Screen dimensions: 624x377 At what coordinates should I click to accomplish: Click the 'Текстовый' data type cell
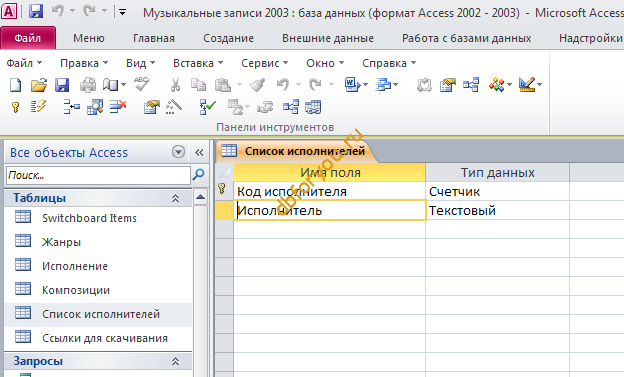(497, 210)
